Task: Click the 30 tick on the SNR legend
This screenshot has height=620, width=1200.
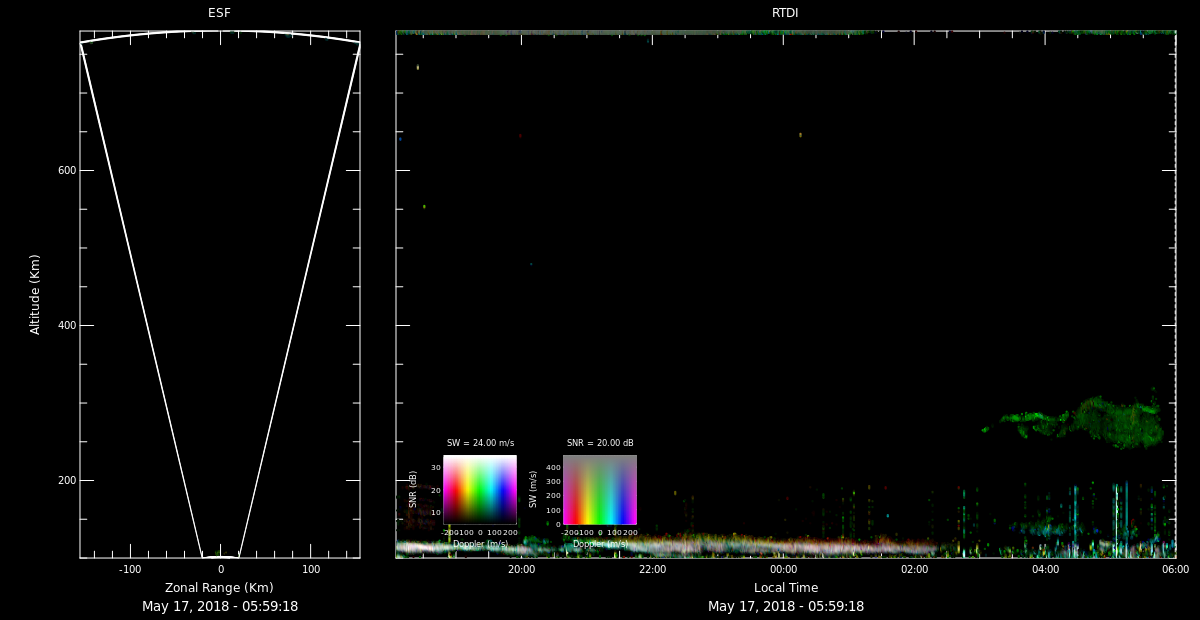Action: pyautogui.click(x=436, y=468)
